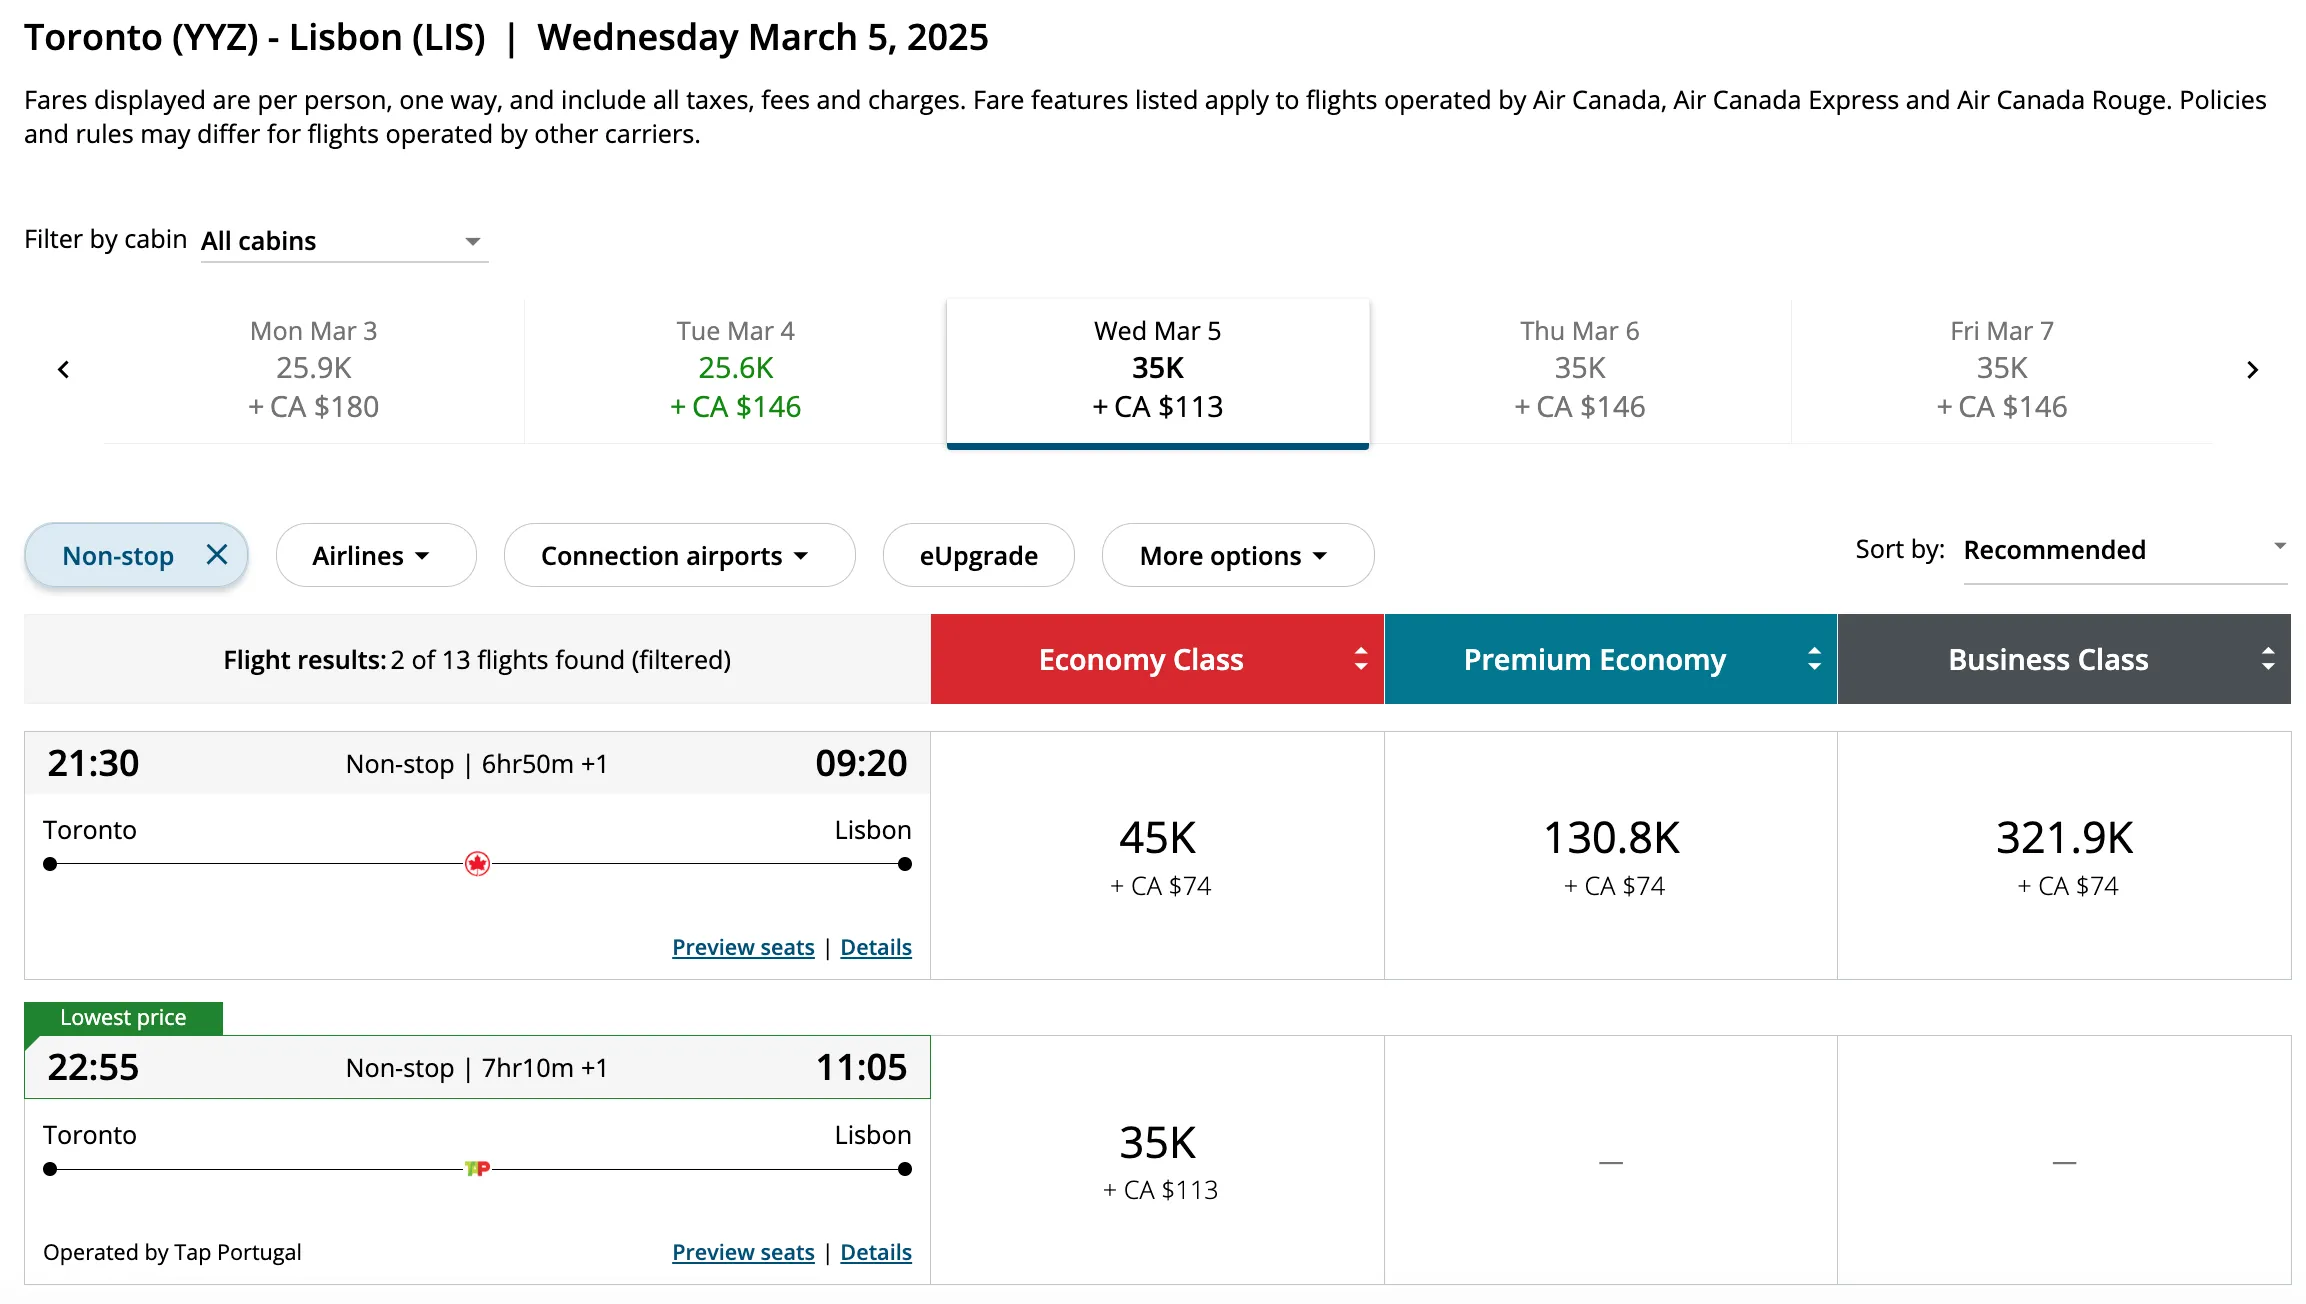Image resolution: width=2306 pixels, height=1304 pixels.
Task: Click departure time 22:55
Action: pyautogui.click(x=93, y=1067)
